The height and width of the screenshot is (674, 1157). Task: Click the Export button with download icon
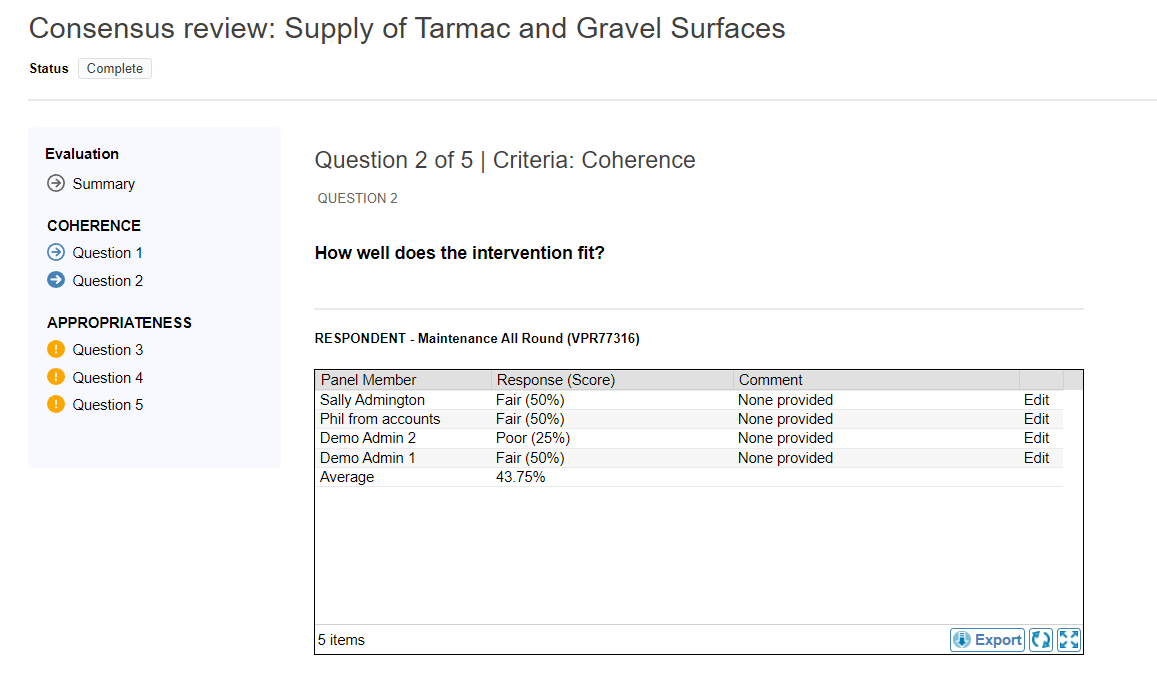coord(987,640)
